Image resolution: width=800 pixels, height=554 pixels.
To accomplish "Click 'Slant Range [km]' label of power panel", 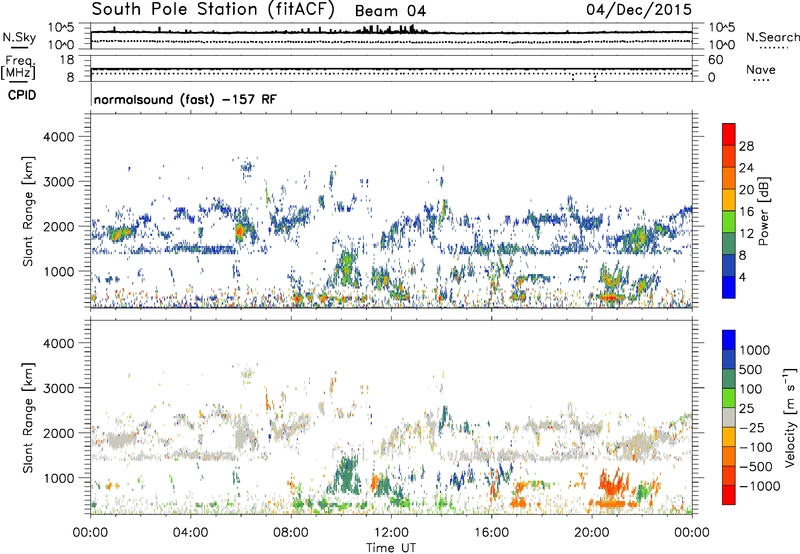I will (x=28, y=211).
